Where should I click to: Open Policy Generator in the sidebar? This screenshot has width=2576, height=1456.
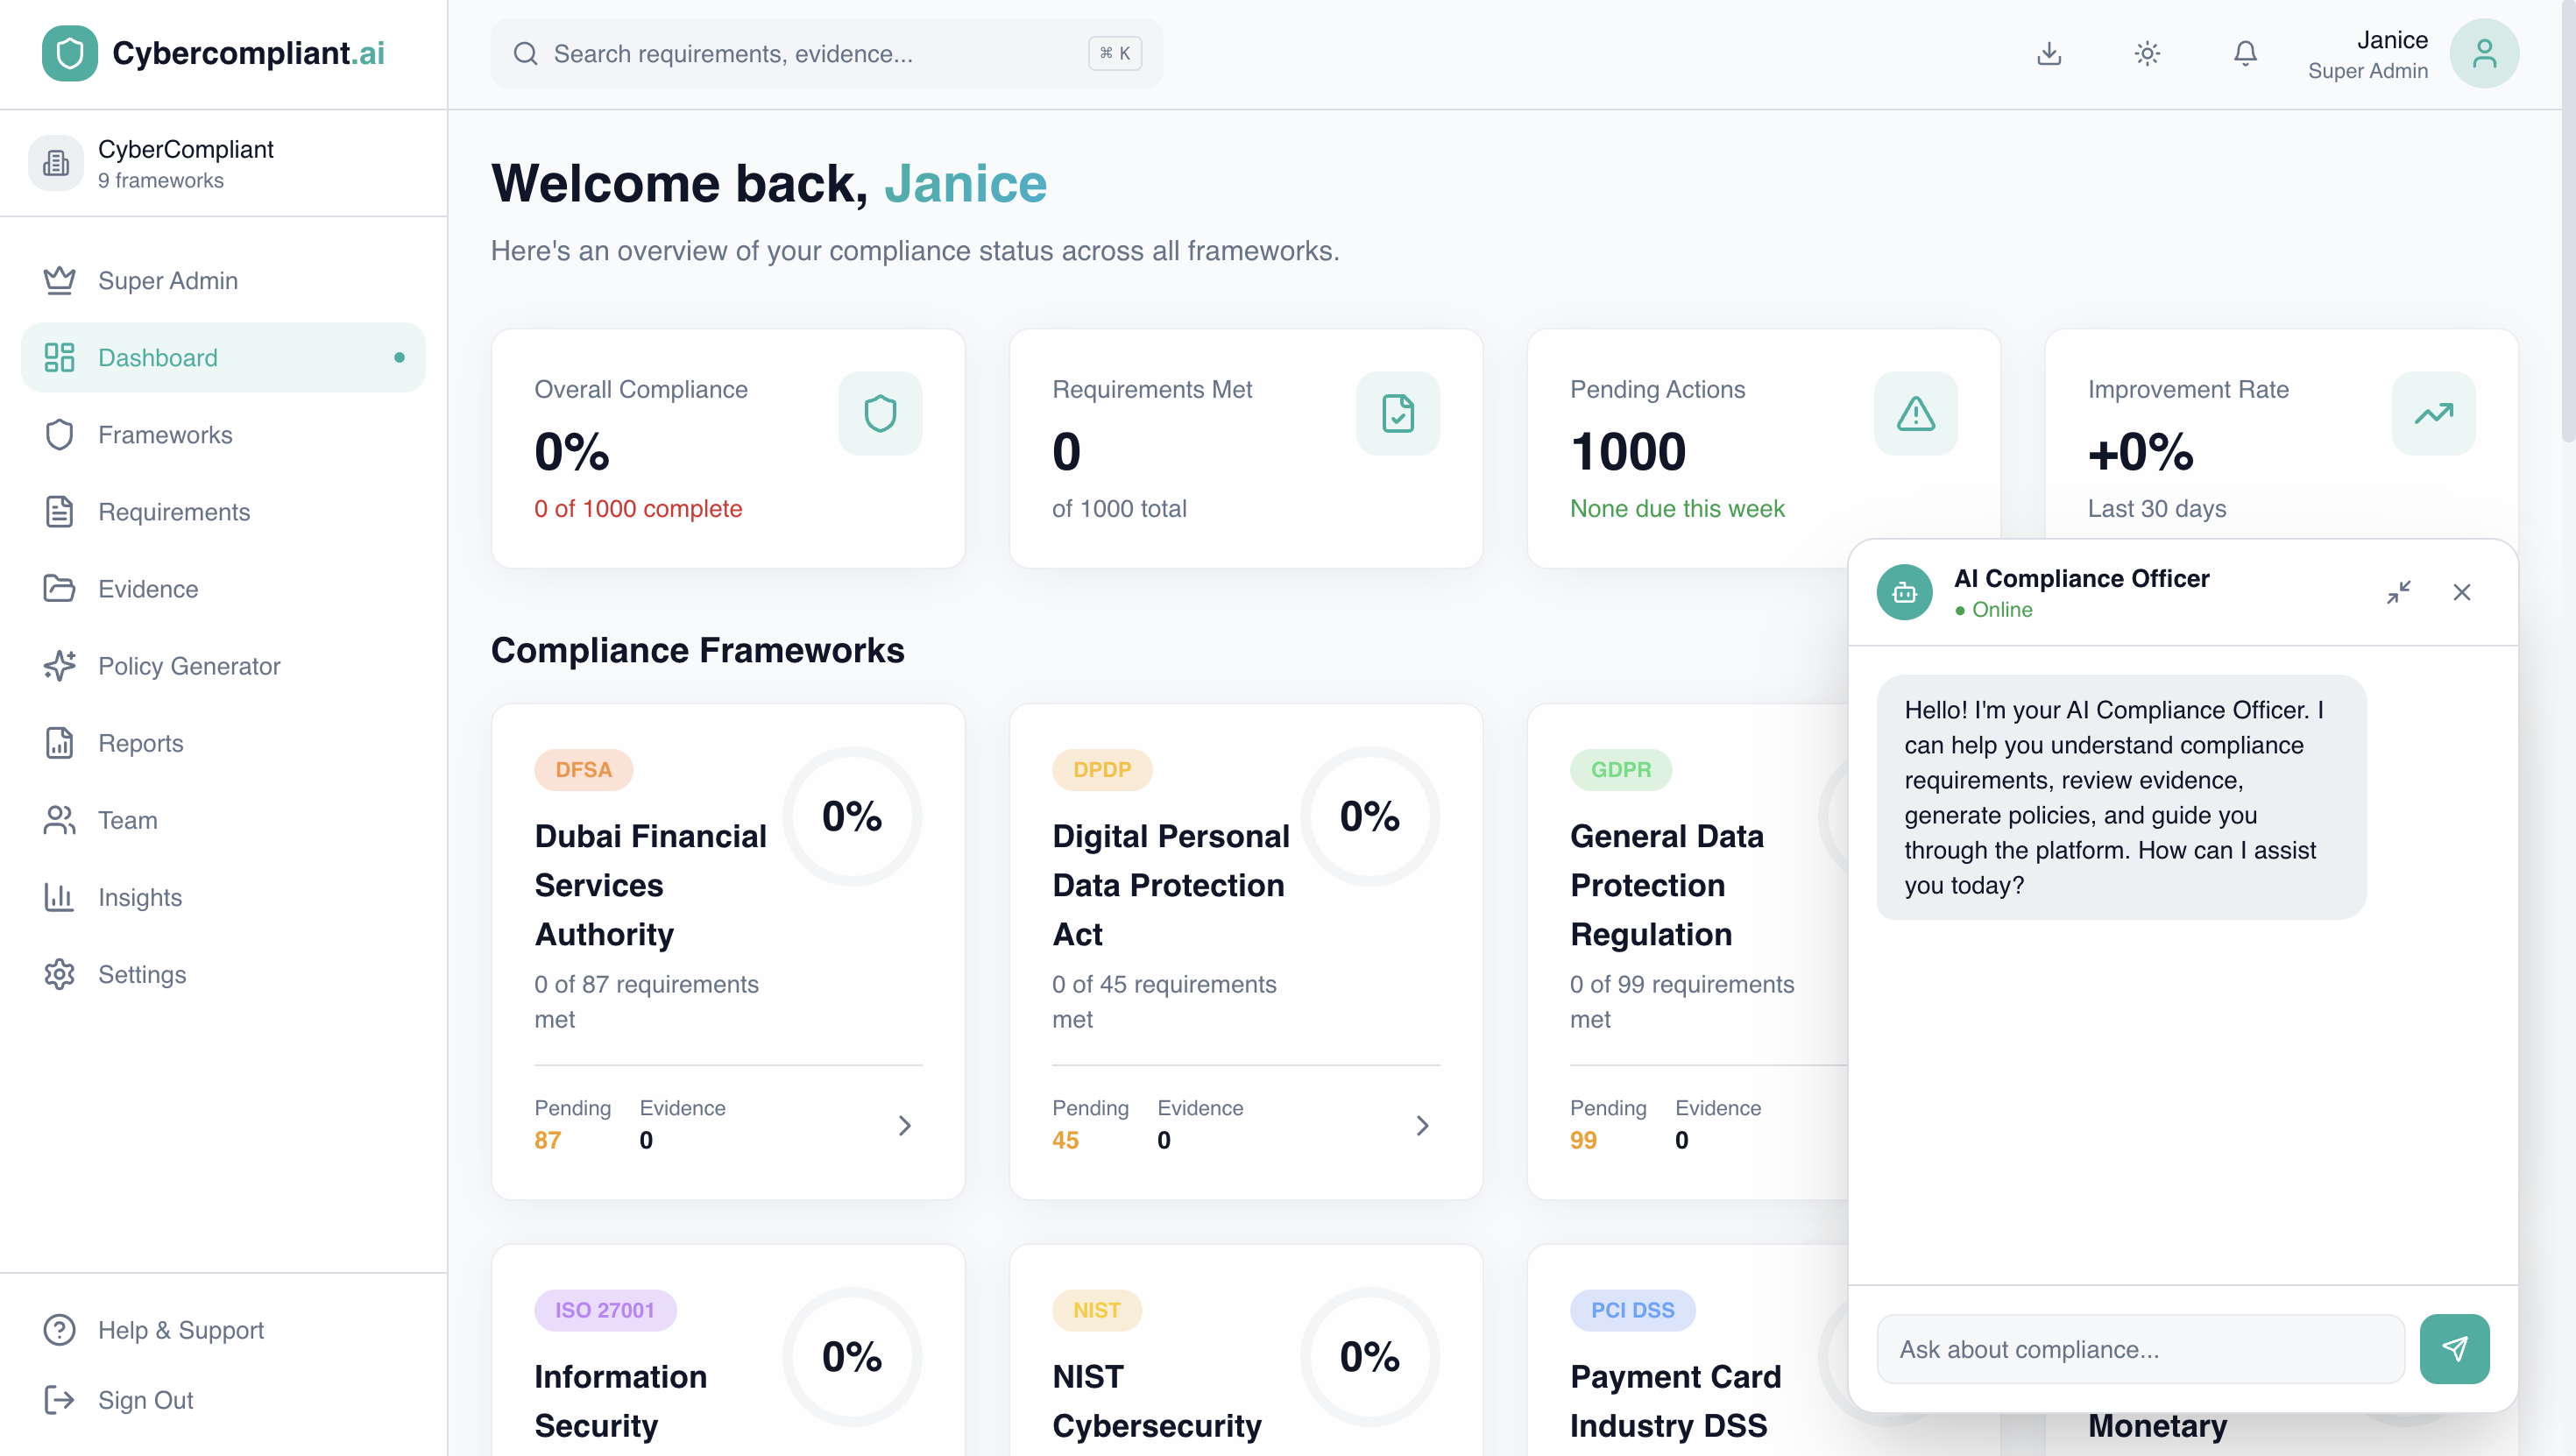tap(188, 666)
